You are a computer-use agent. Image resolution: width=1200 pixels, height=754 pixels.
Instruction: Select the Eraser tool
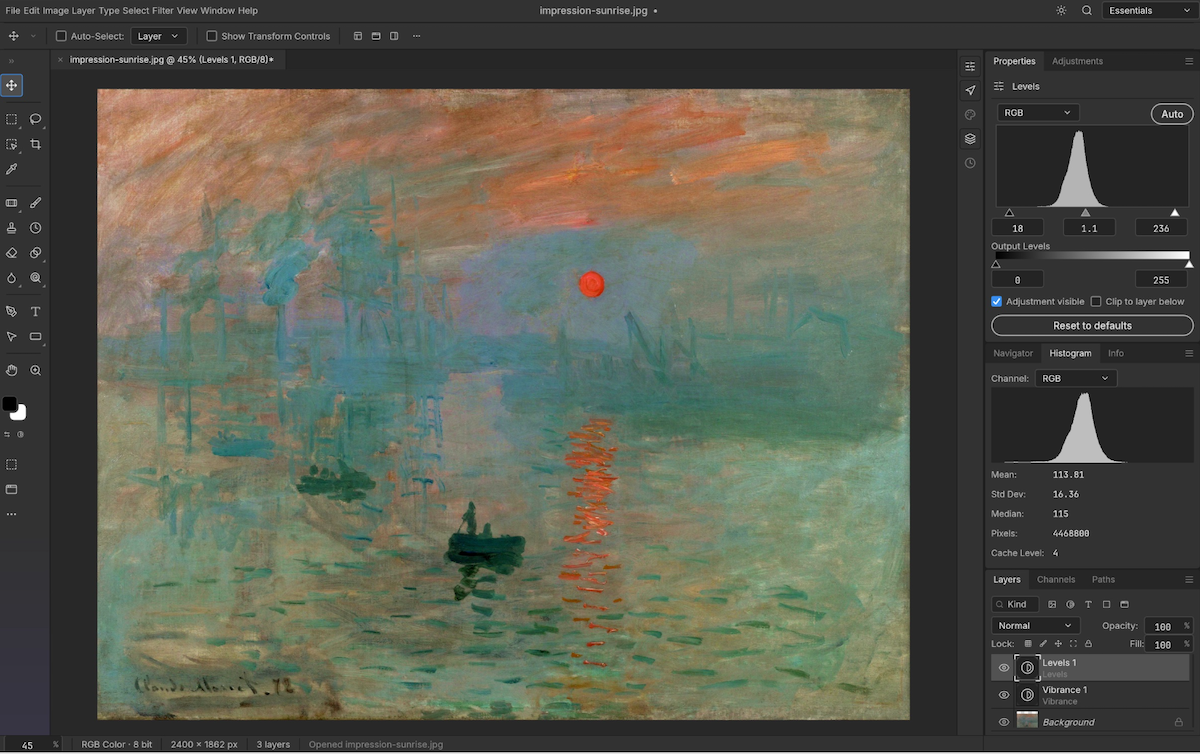12,253
